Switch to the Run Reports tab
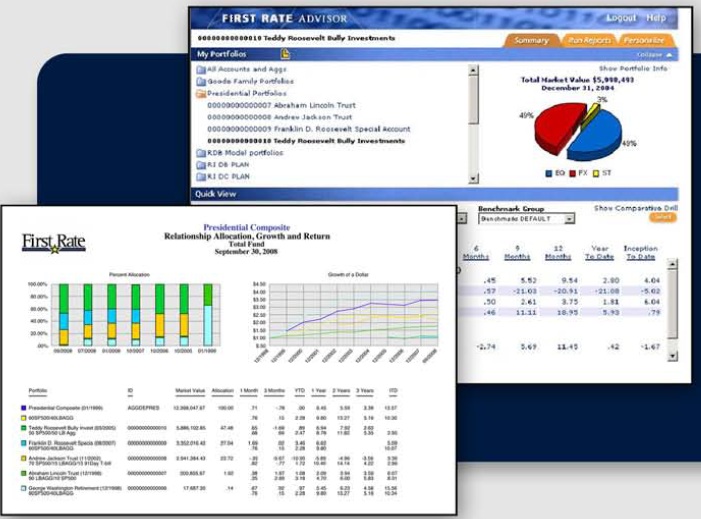Screen dimensions: 701x519 click(589, 40)
